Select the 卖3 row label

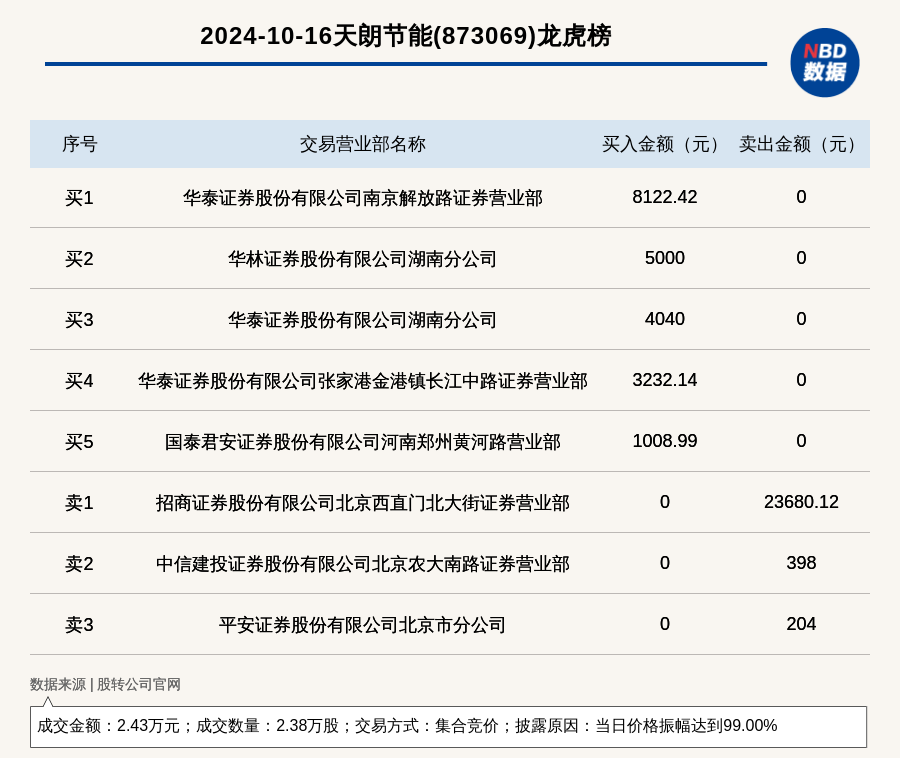(x=79, y=625)
